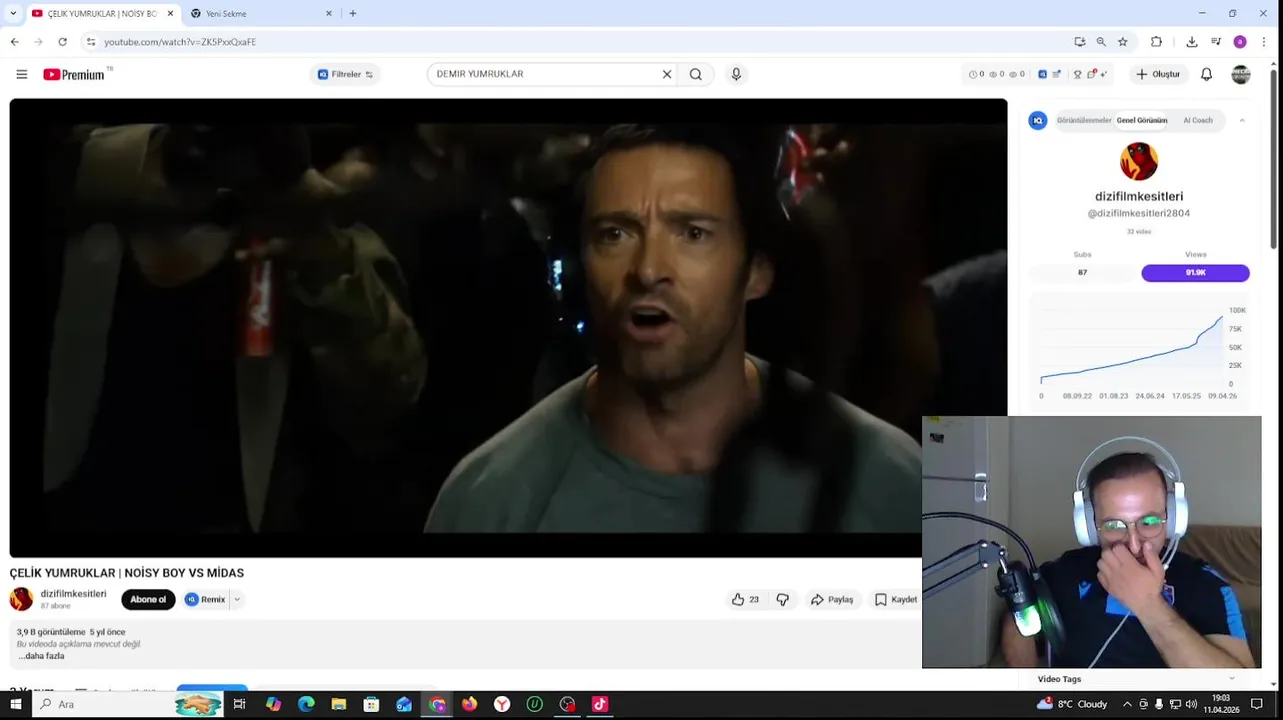Show hidden system tray icons
Viewport: 1283px width, 720px height.
(1127, 704)
